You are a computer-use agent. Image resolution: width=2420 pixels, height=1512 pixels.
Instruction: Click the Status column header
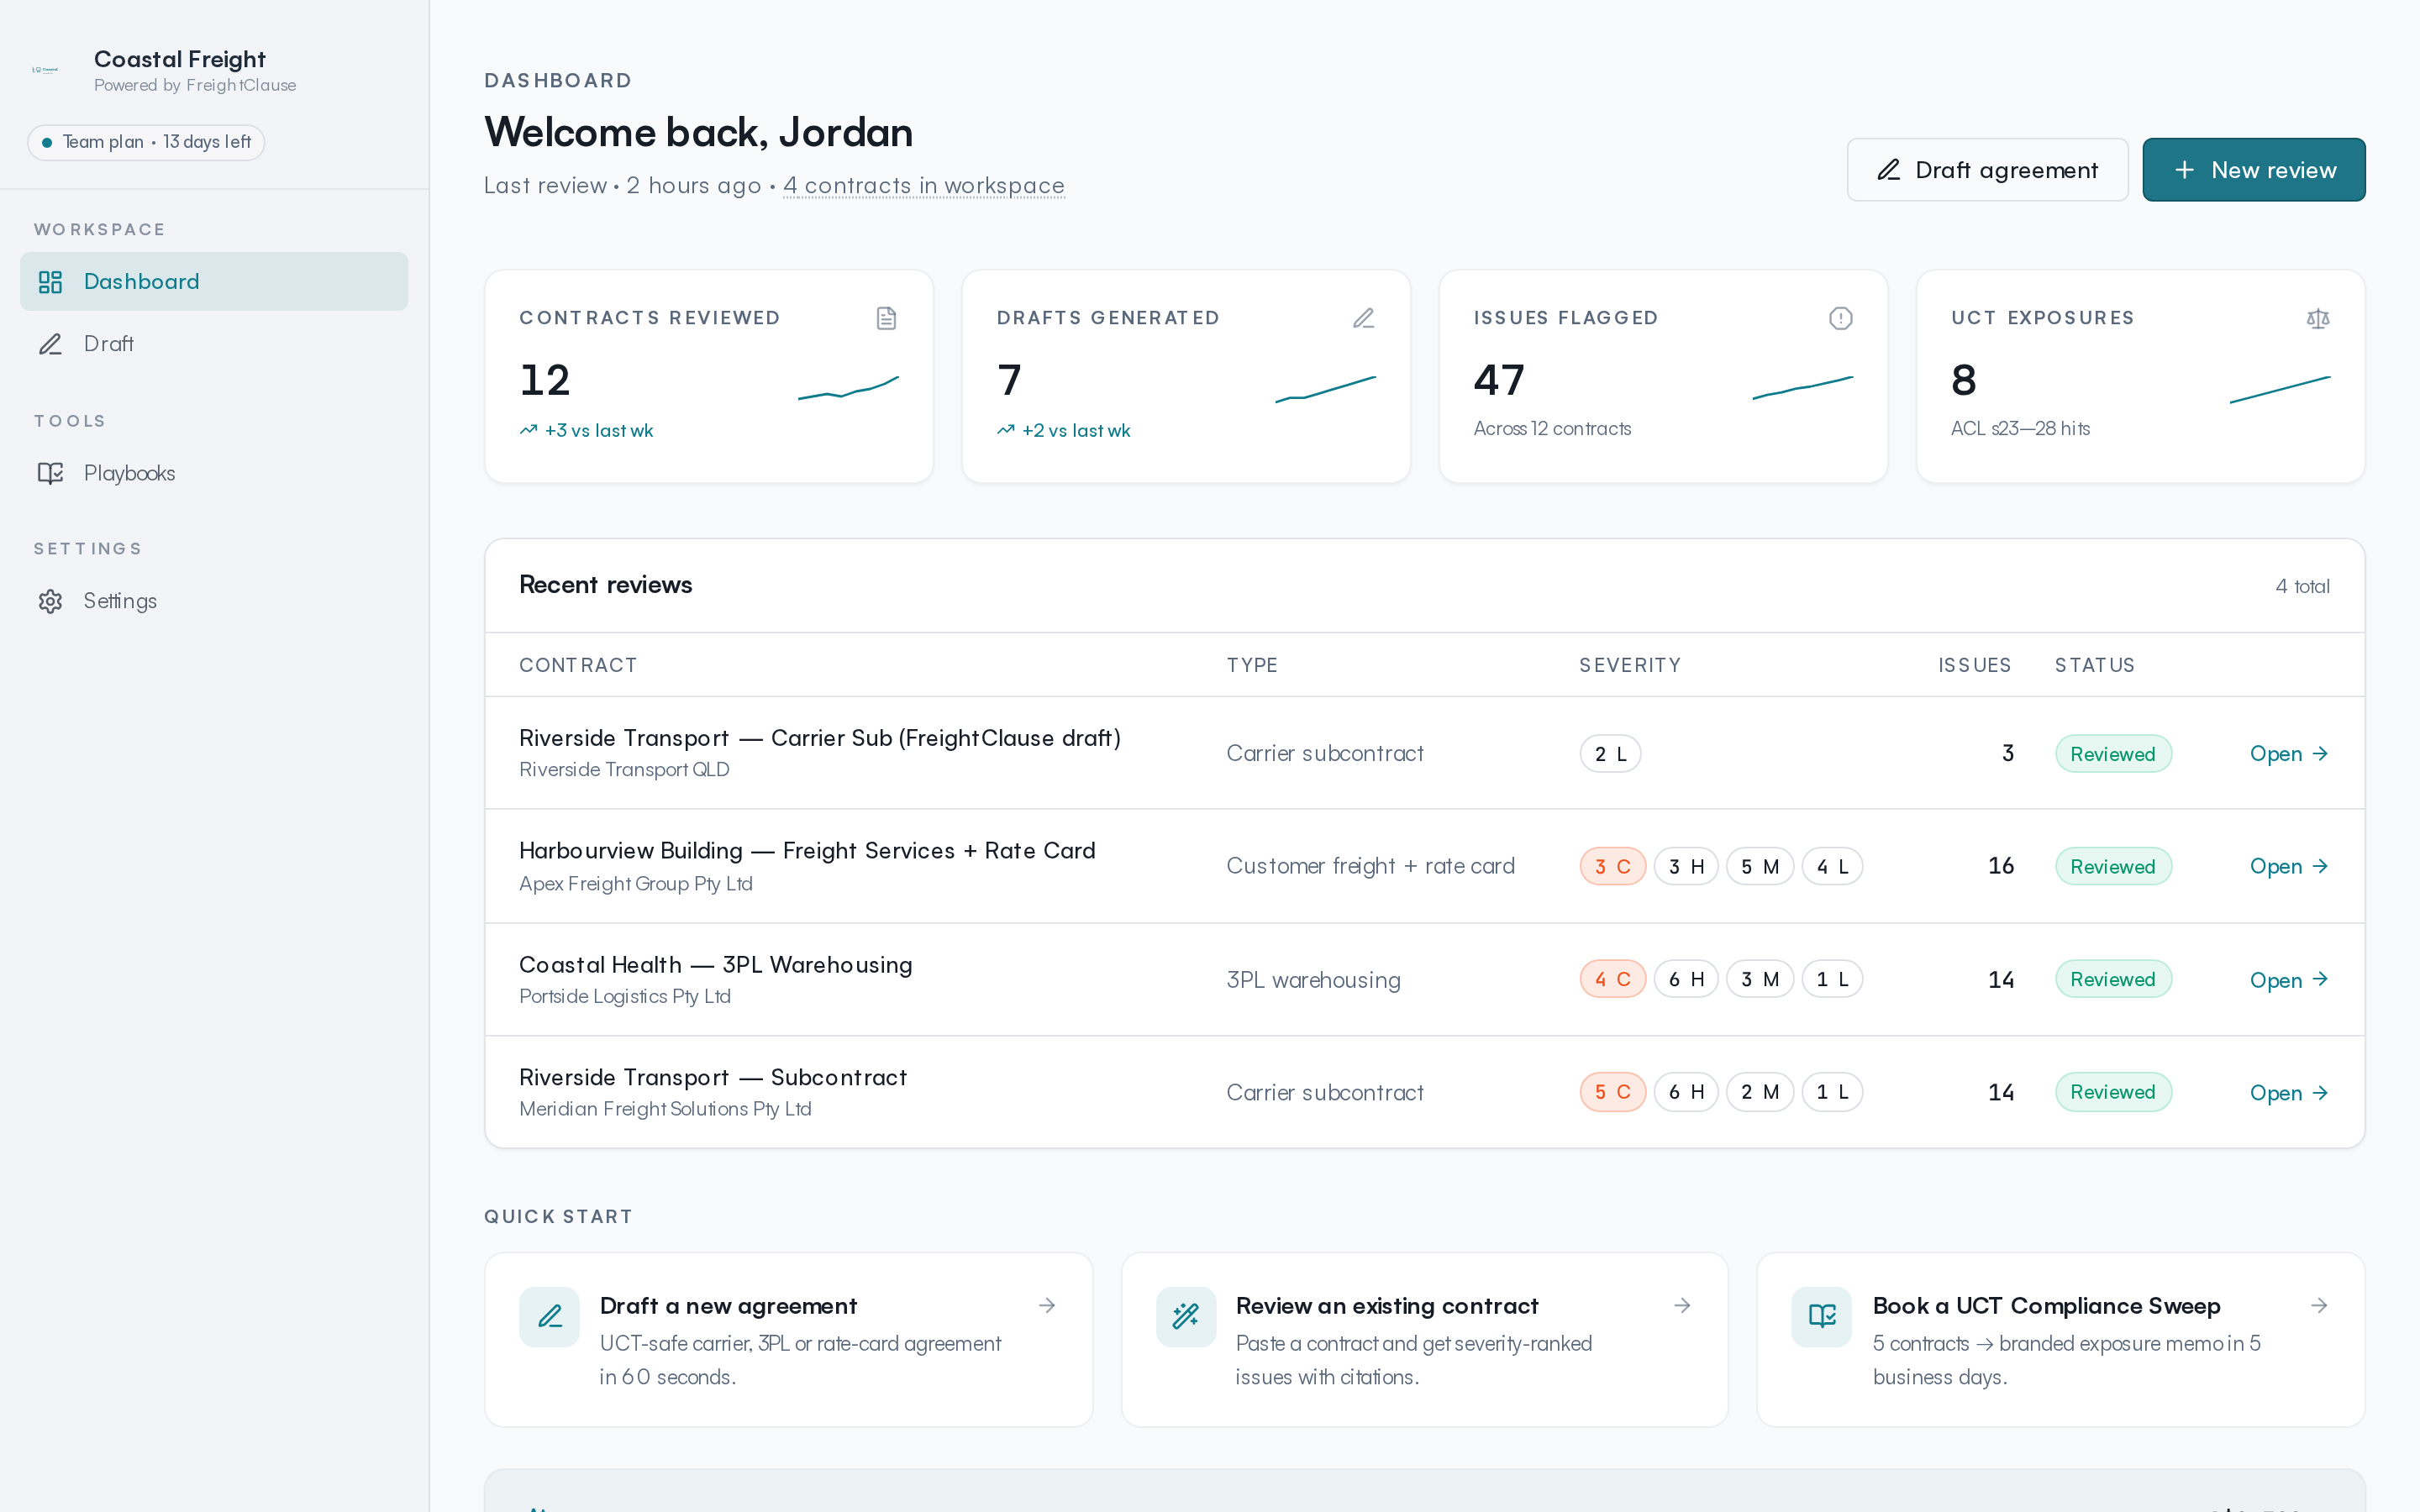click(x=2094, y=665)
